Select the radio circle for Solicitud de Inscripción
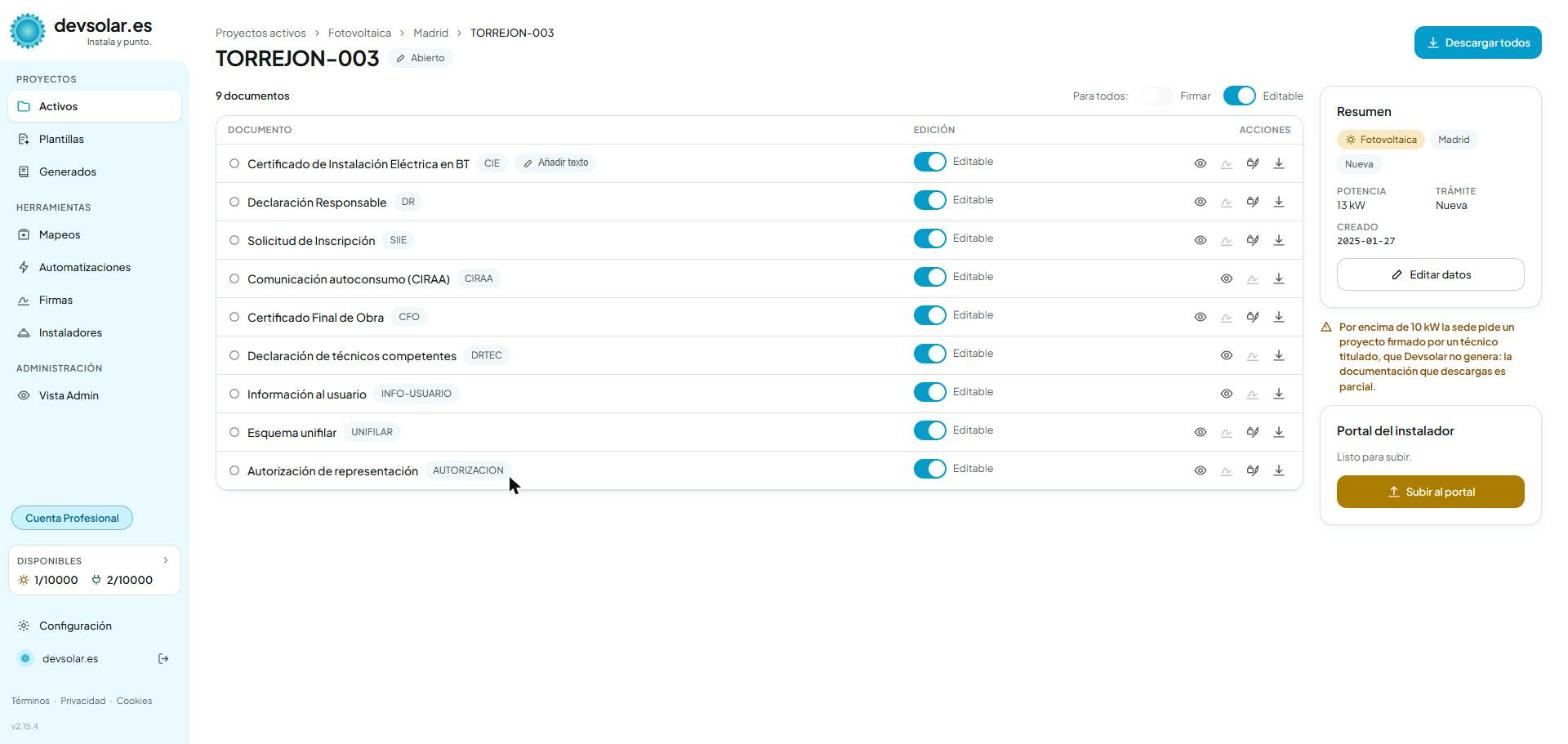The image size is (1568, 744). tap(234, 240)
